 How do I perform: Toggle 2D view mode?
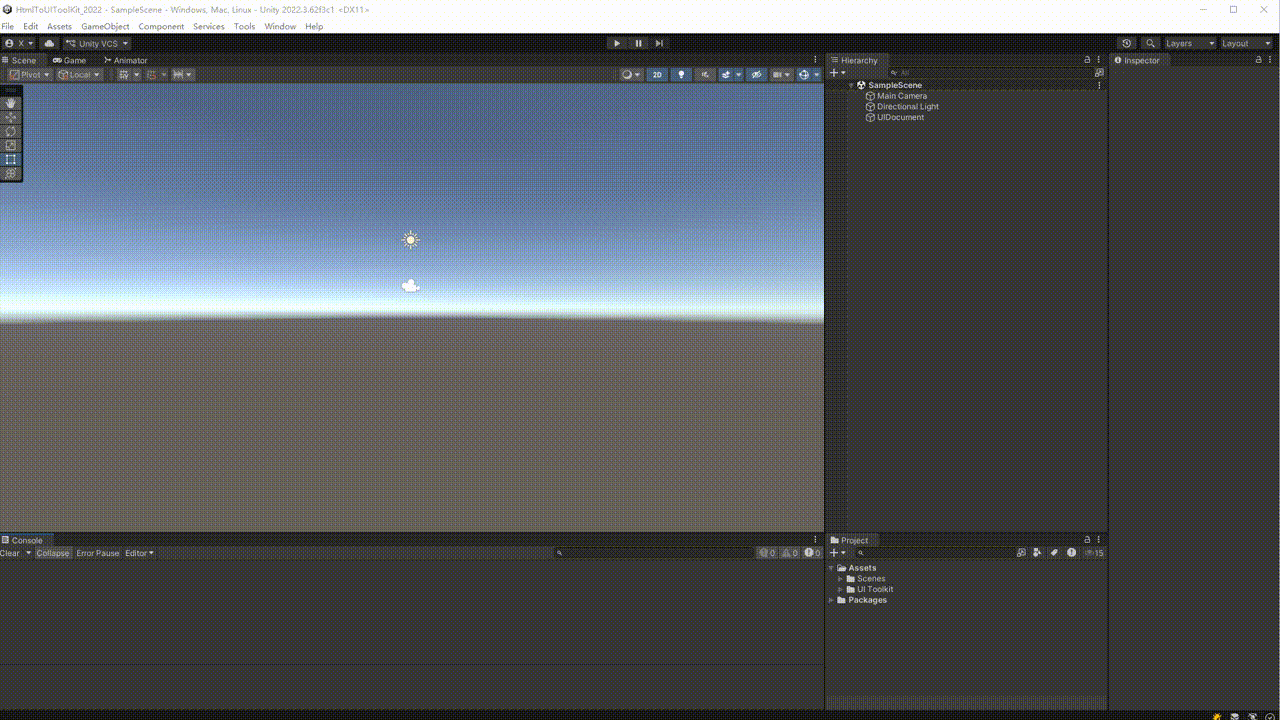tap(657, 74)
